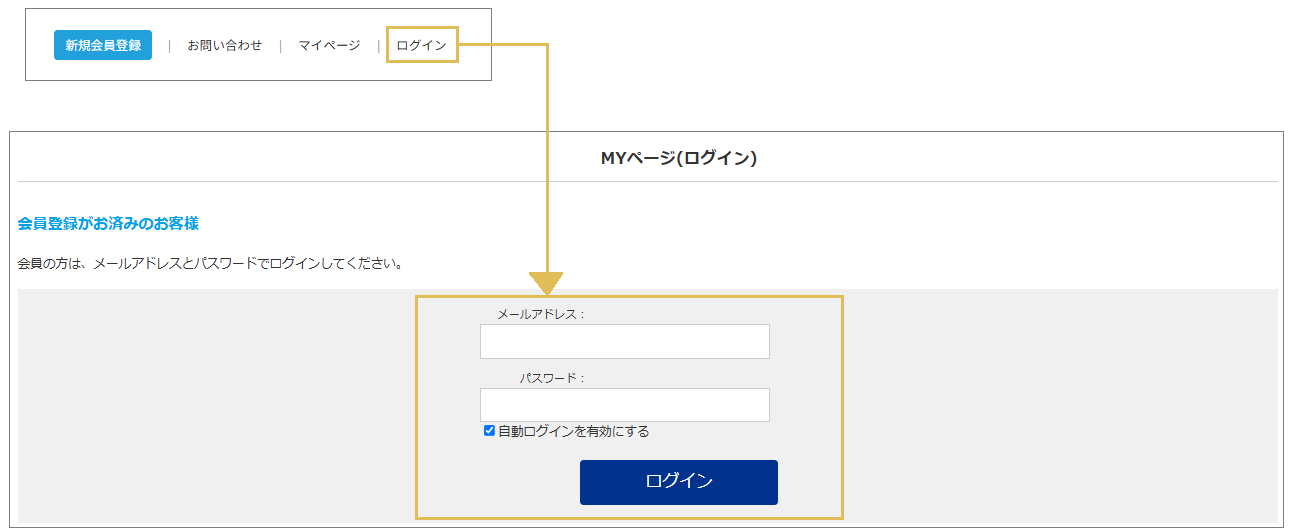
Task: Select the highlighted ログイン link in navigation
Action: point(421,45)
